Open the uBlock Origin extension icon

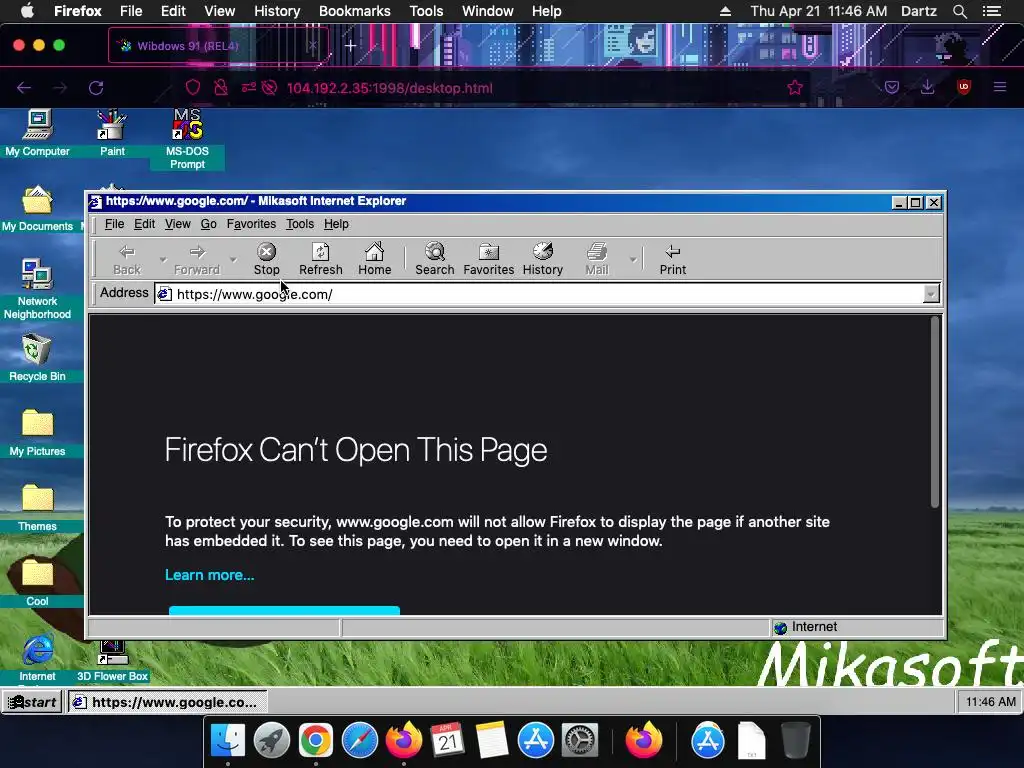coord(964,87)
